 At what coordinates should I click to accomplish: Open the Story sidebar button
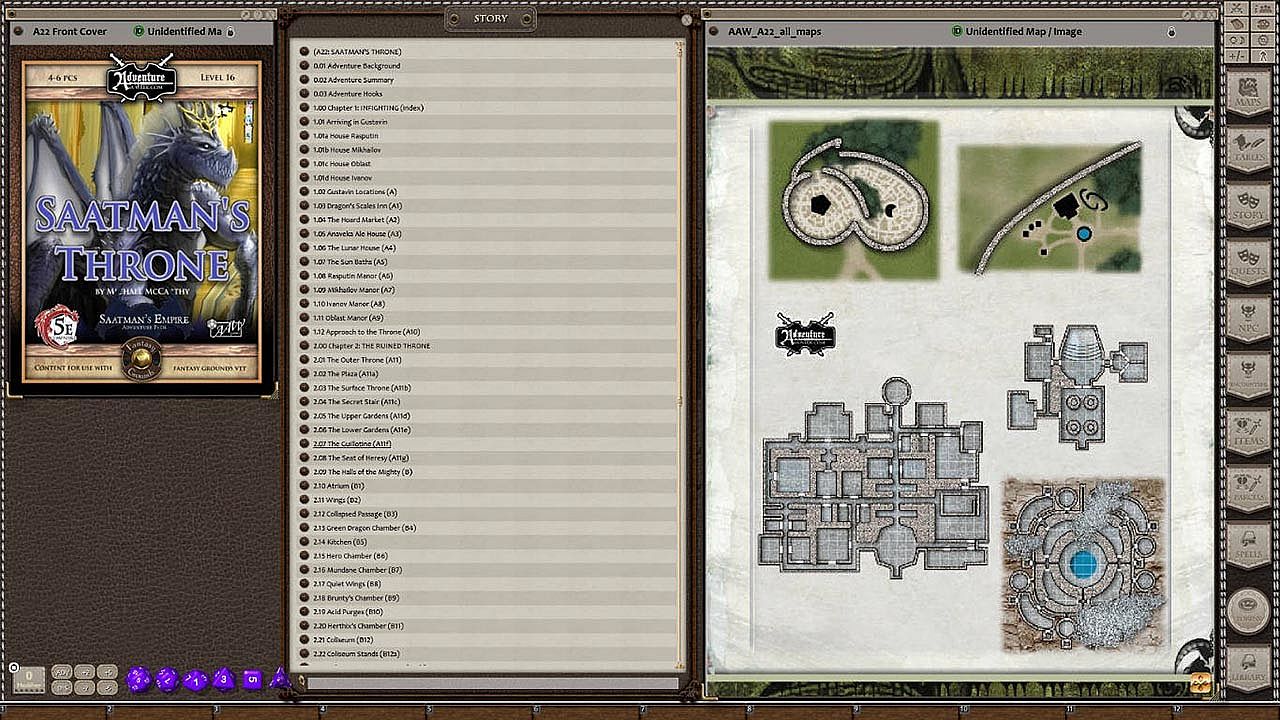coord(1248,205)
